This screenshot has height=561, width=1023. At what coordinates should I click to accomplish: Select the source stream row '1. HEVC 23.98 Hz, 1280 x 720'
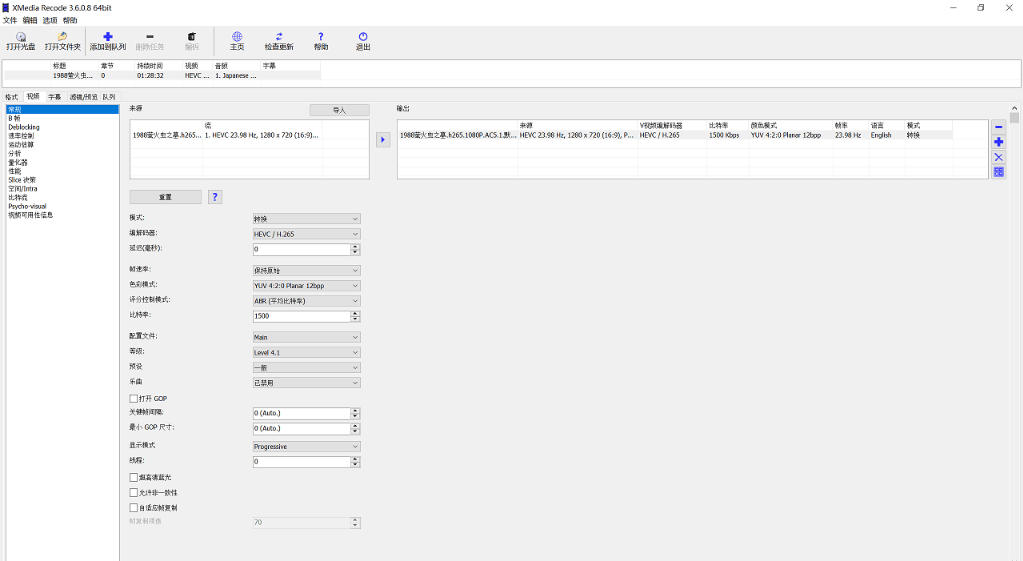pyautogui.click(x=249, y=135)
